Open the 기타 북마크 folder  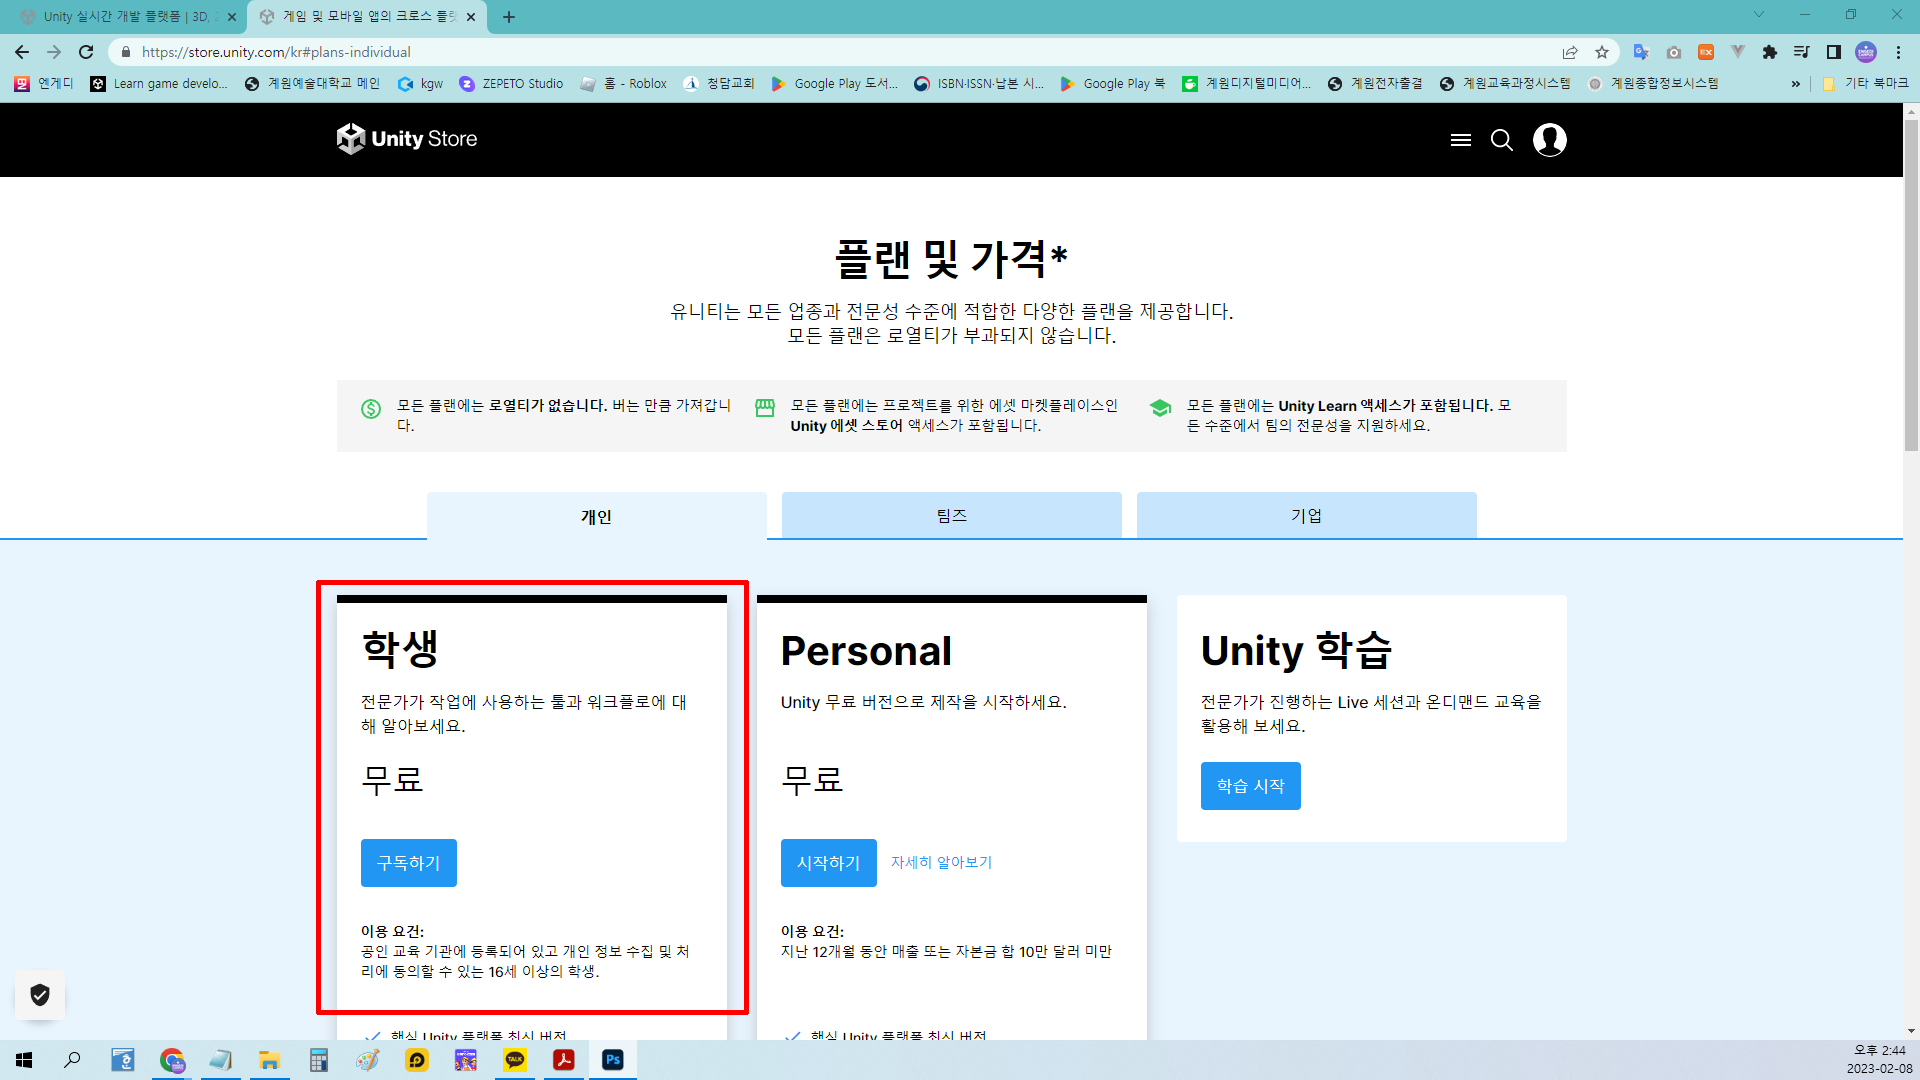[1865, 84]
